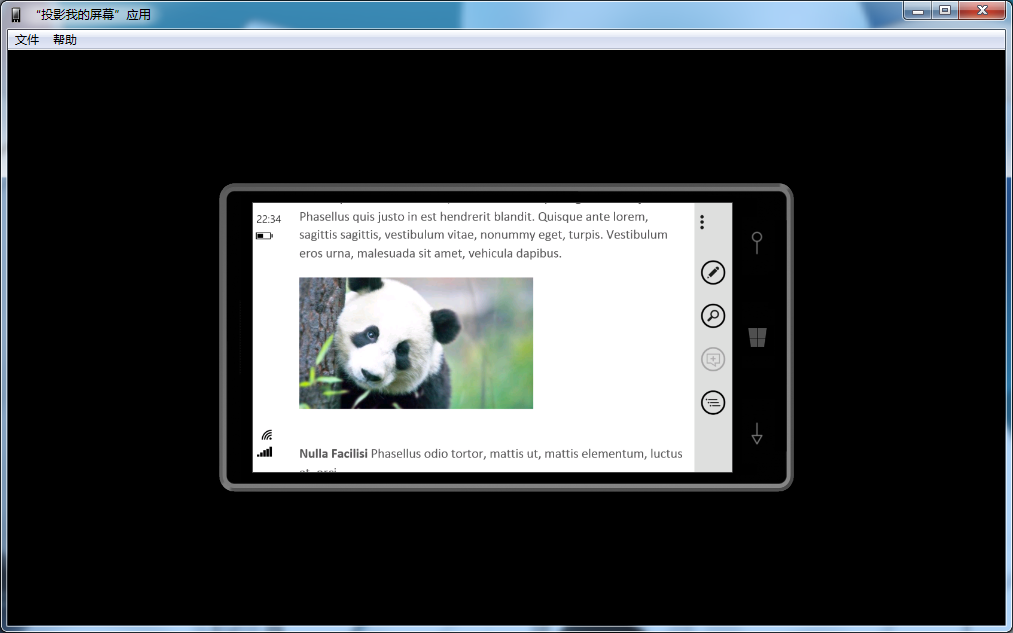This screenshot has height=633, width=1013.
Task: Tap the cellular signal bars icon
Action: pyautogui.click(x=264, y=452)
